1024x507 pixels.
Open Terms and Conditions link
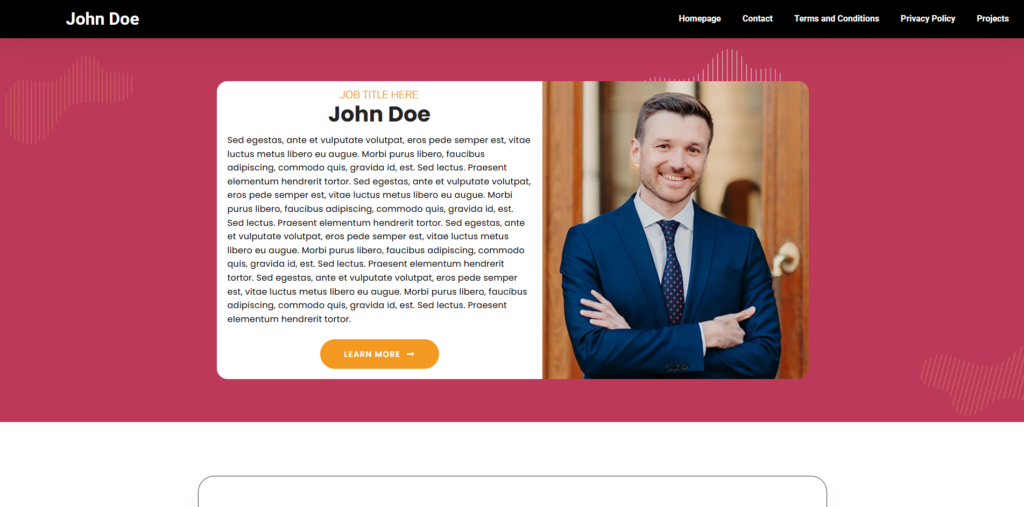(x=837, y=18)
